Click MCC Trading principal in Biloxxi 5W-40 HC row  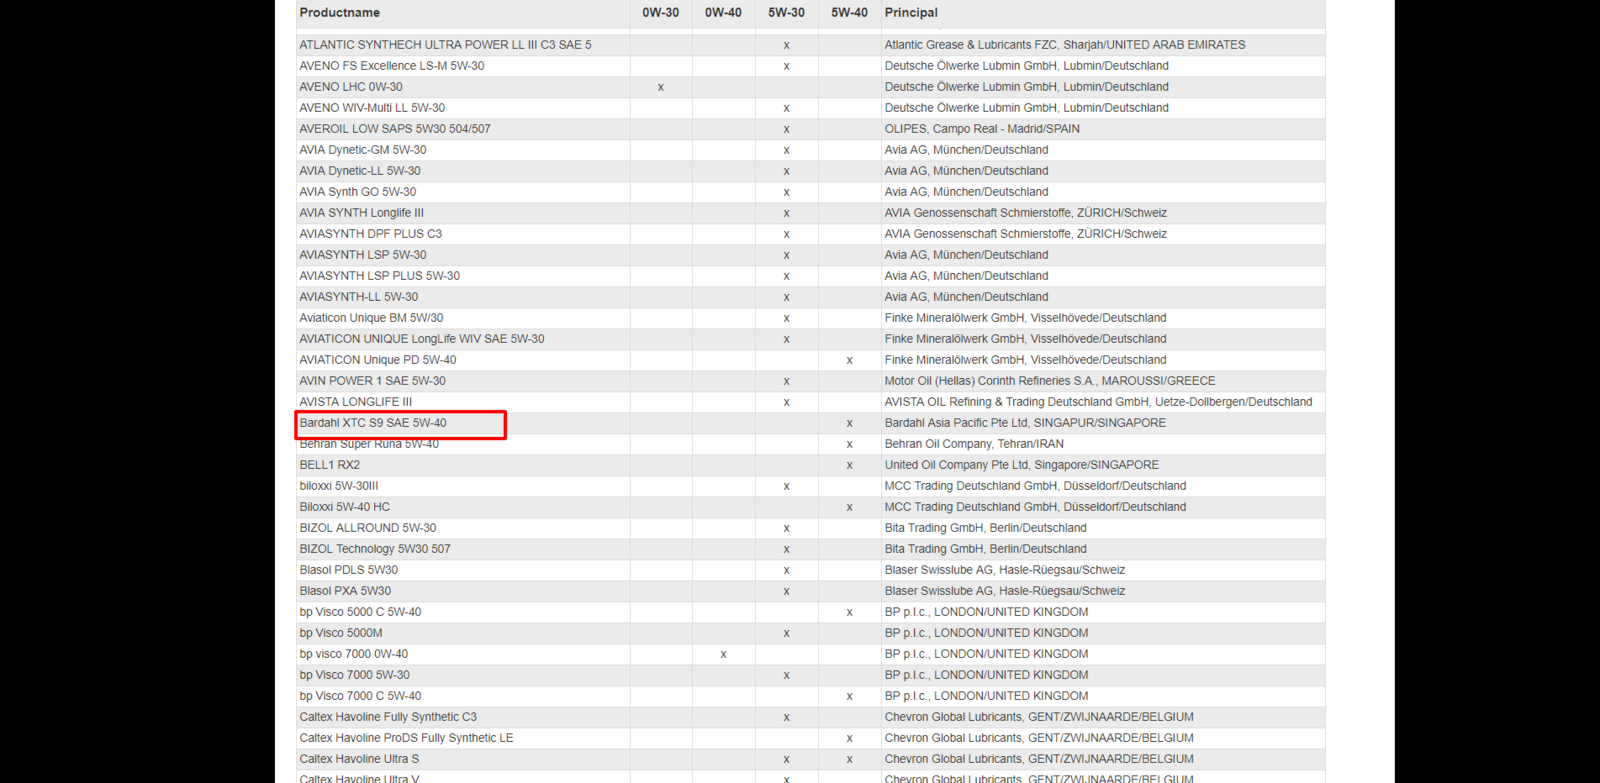point(1035,507)
